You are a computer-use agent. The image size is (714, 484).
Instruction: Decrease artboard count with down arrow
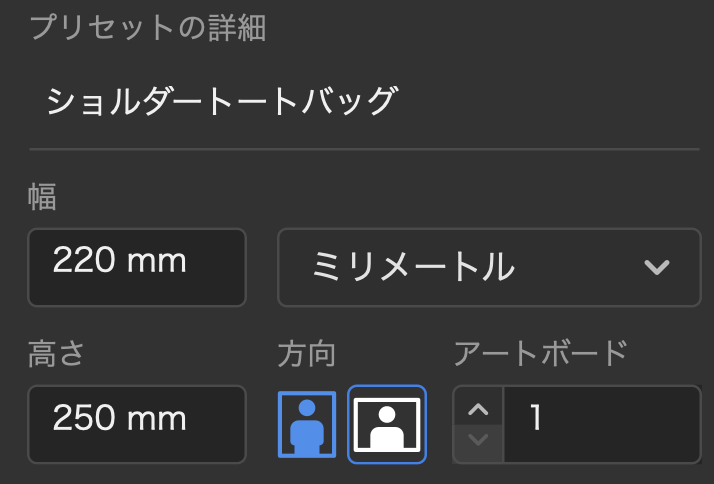478,441
